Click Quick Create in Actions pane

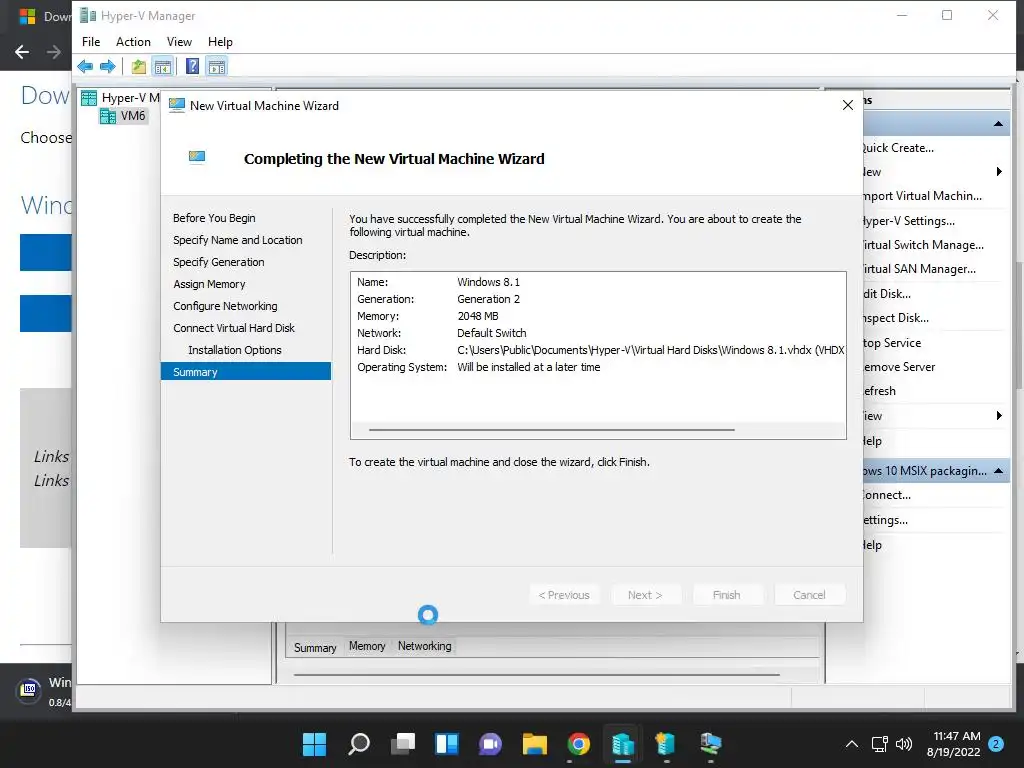click(898, 148)
